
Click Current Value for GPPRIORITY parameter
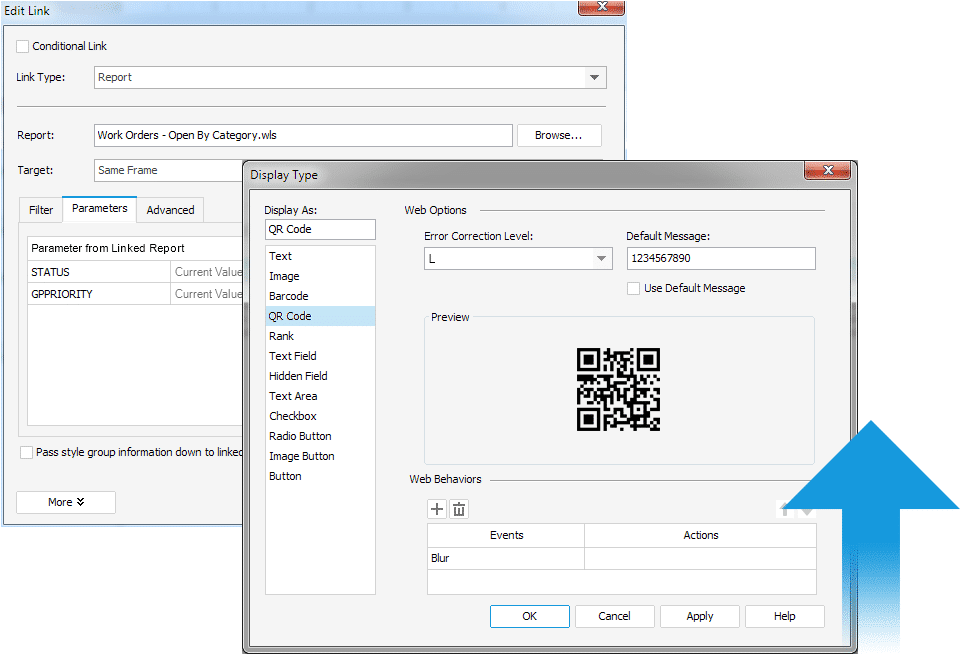point(208,294)
